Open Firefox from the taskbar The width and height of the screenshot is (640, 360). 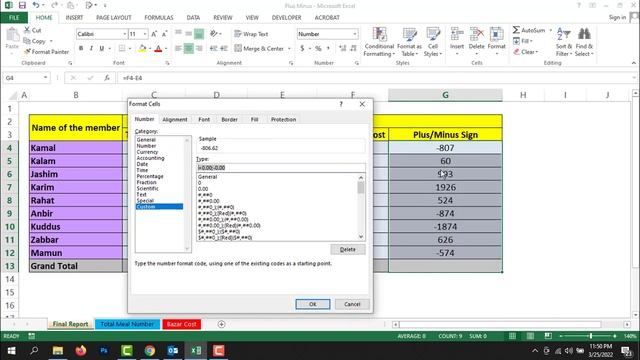pos(81,351)
